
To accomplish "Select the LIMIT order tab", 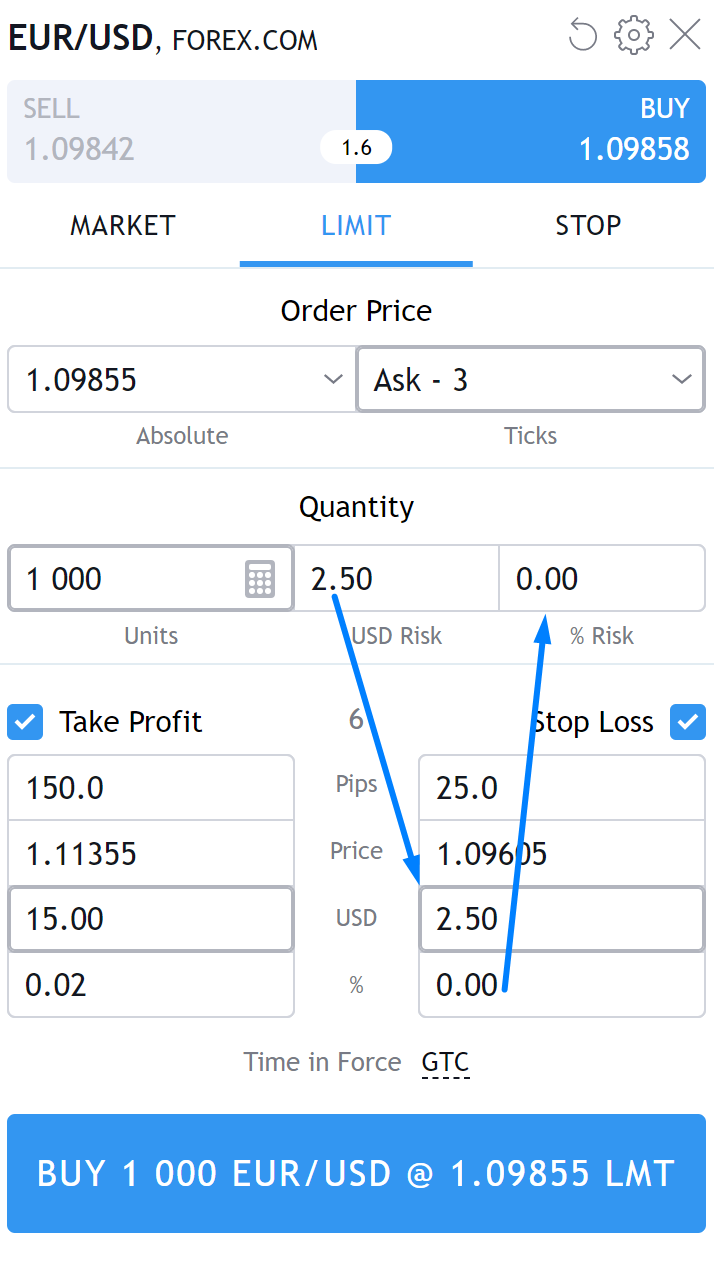I will (356, 226).
